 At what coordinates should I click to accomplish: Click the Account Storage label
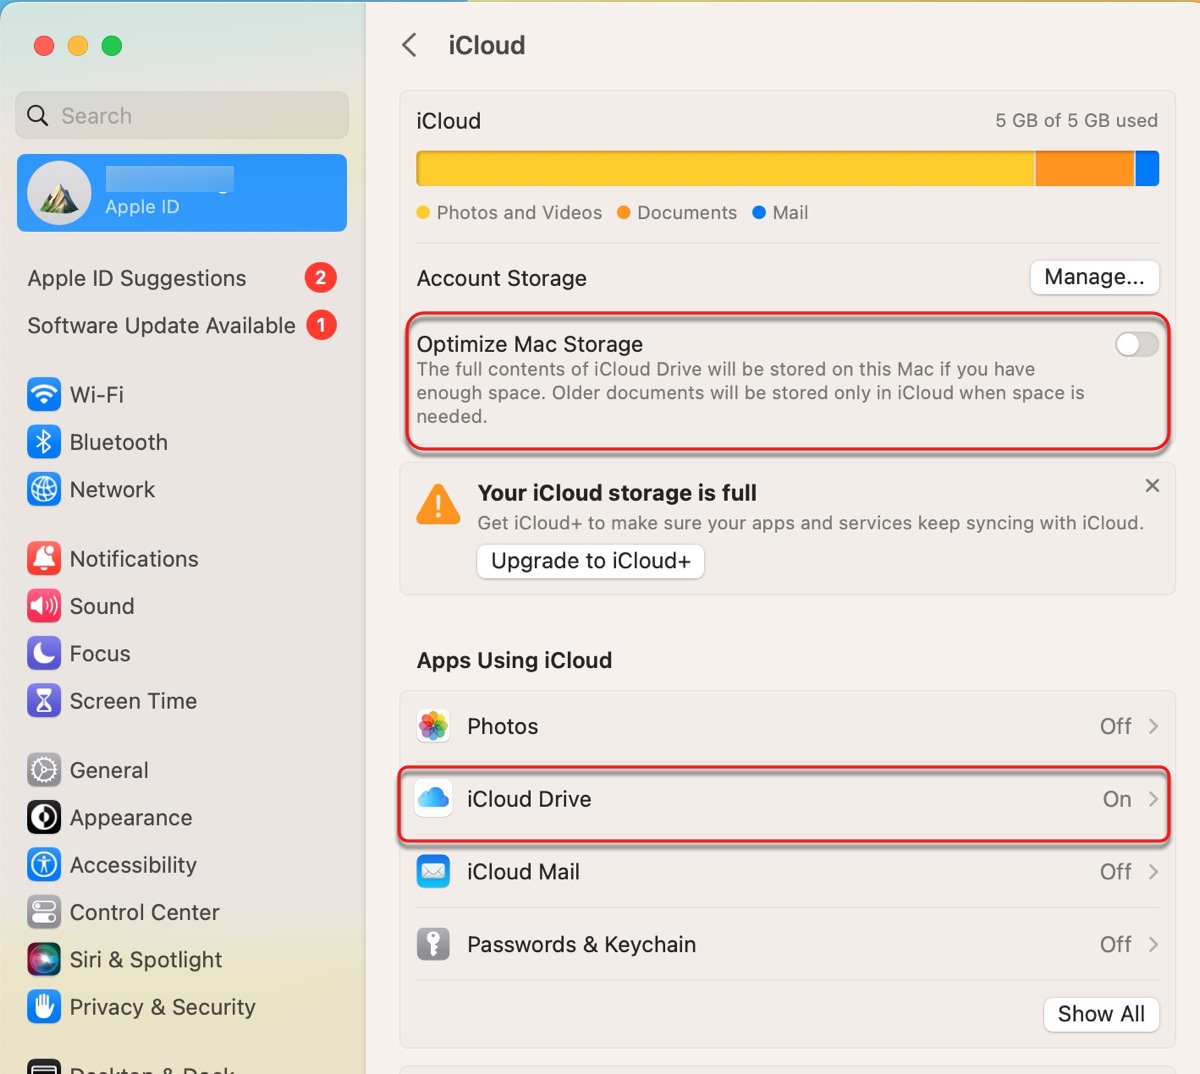[502, 278]
